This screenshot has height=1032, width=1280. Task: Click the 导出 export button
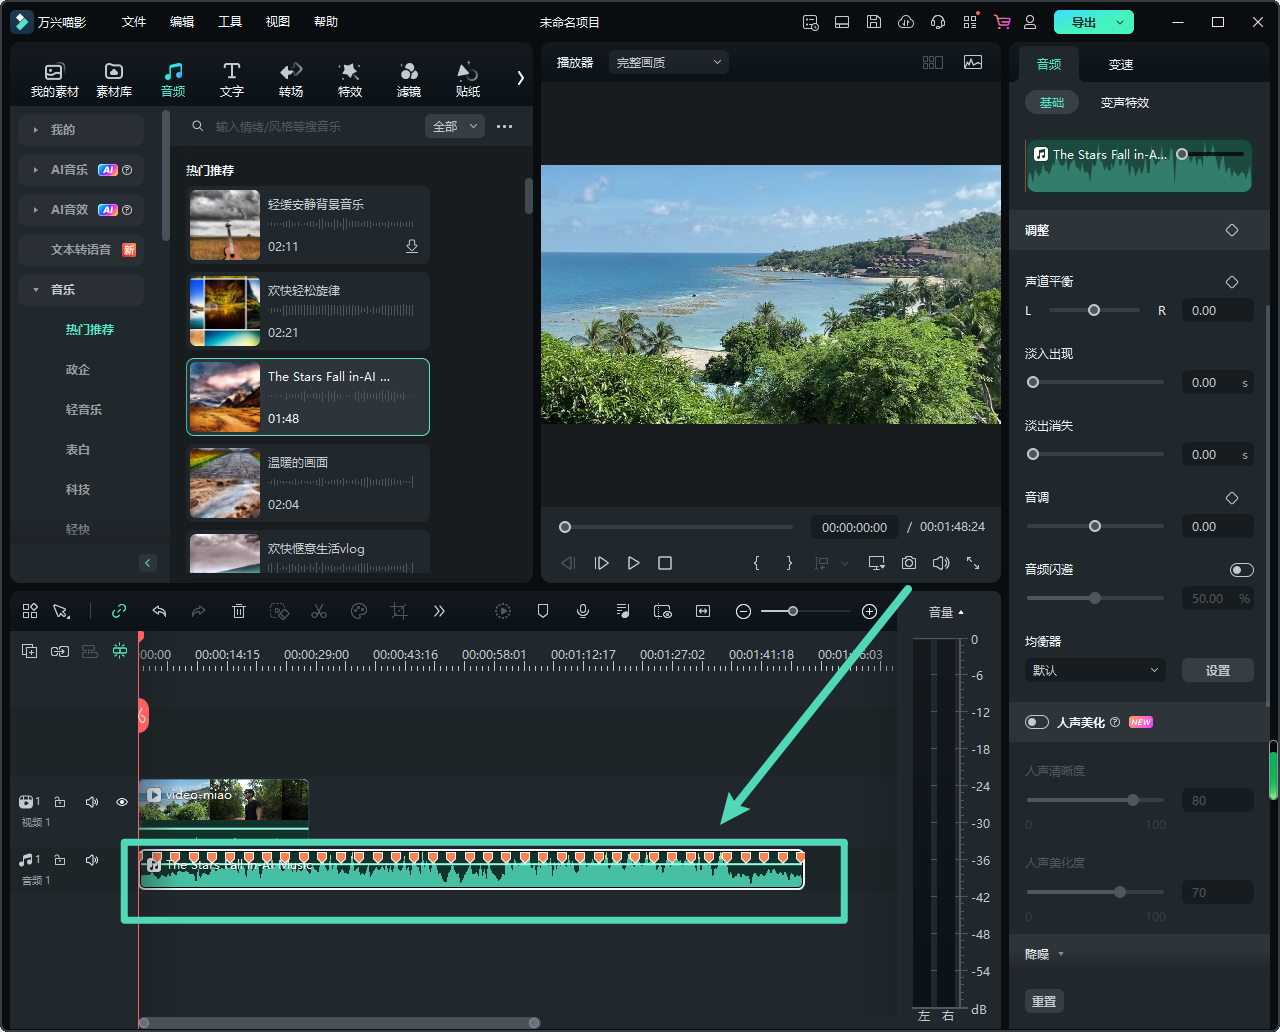coord(1084,22)
